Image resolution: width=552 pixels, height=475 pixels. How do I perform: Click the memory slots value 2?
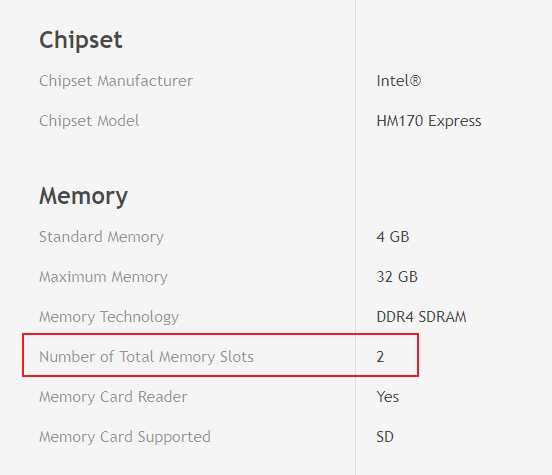[380, 357]
